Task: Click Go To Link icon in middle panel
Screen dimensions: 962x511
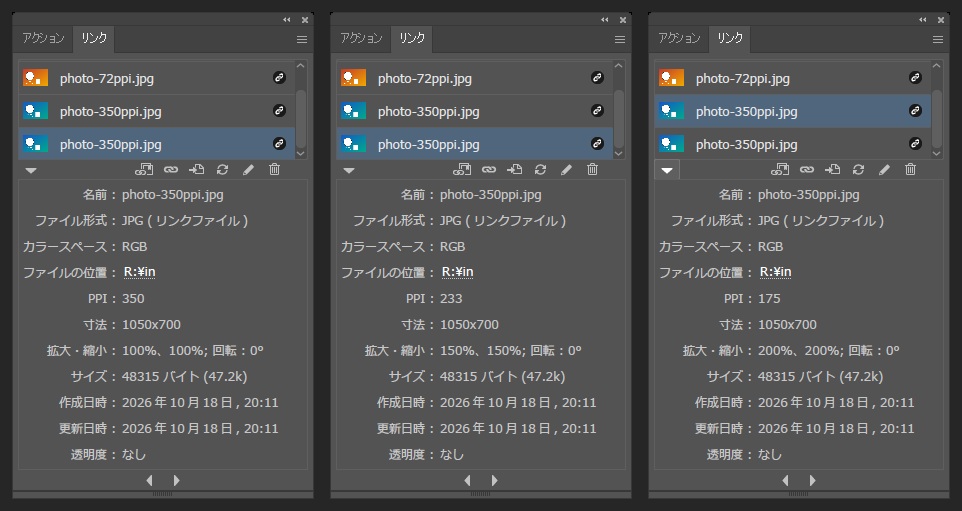Action: (514, 169)
